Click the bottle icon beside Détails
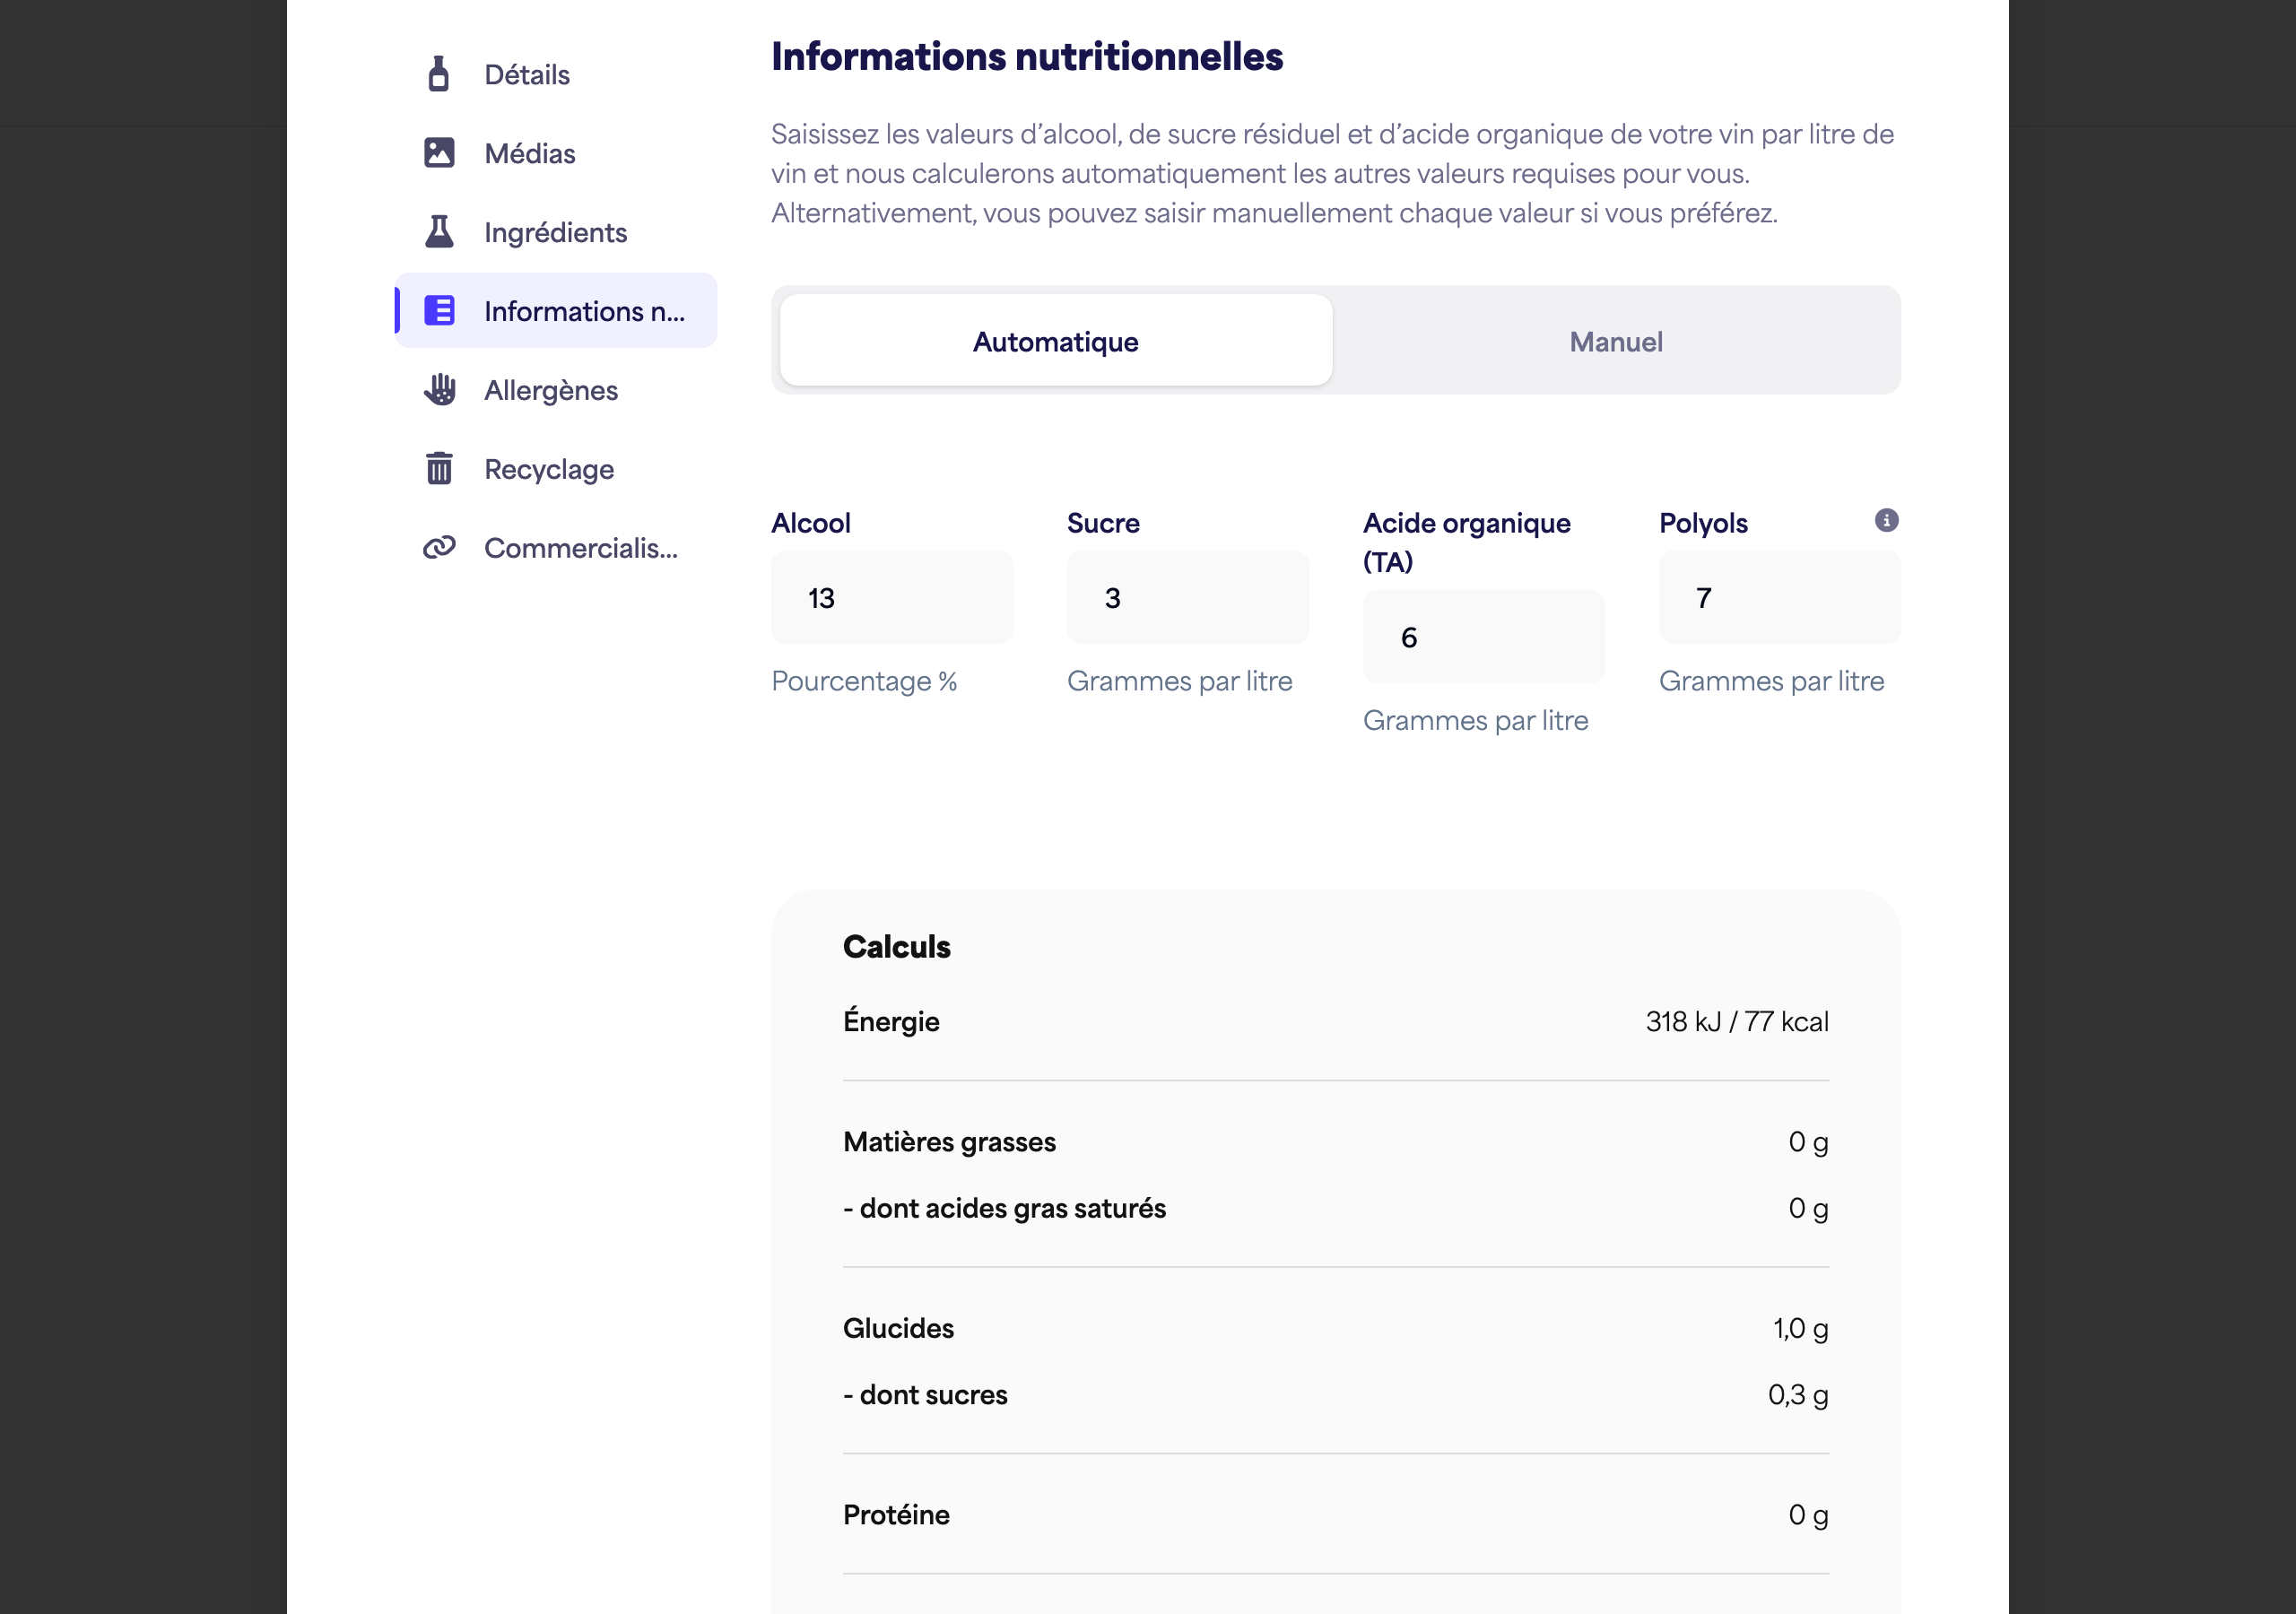Image resolution: width=2296 pixels, height=1614 pixels. point(439,74)
